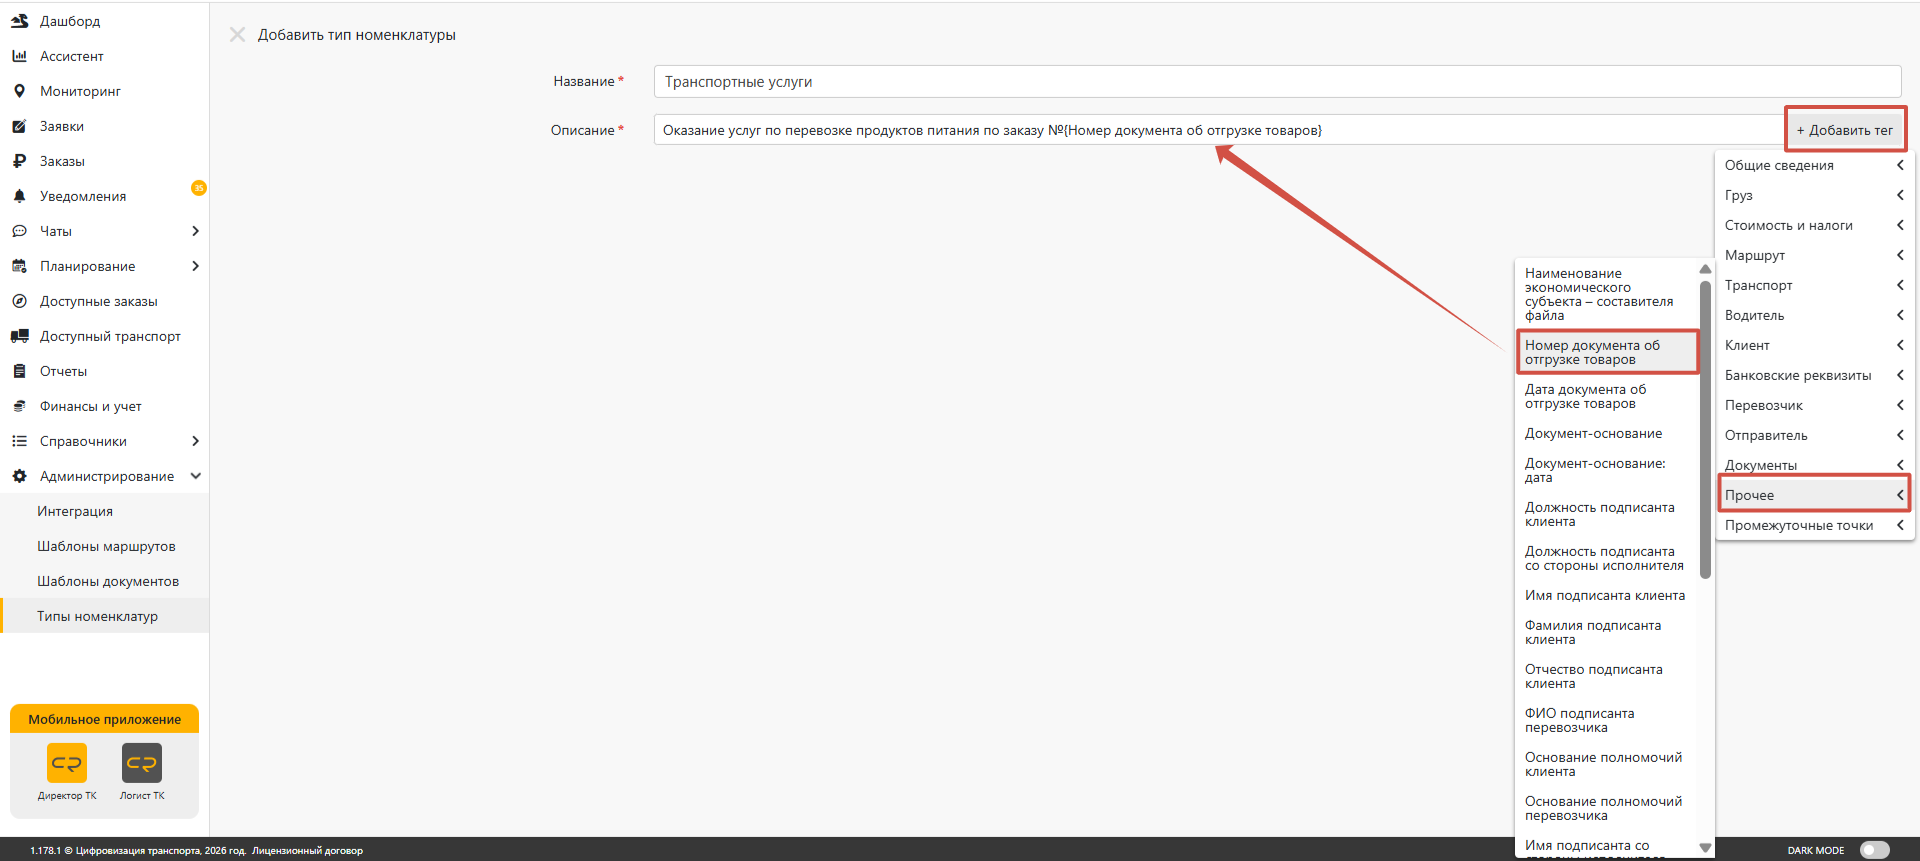Screen dimensions: 1920x861
Task: Expand the Справочники submenu chevron
Action: (x=195, y=441)
